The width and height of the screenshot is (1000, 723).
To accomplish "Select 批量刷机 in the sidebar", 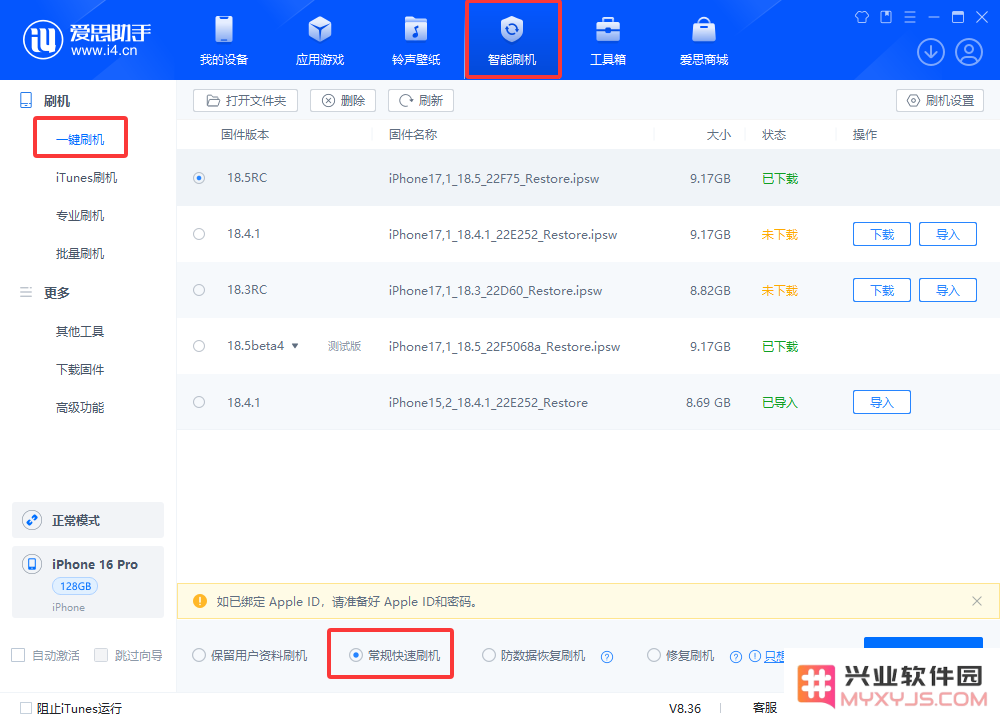I will [80, 254].
